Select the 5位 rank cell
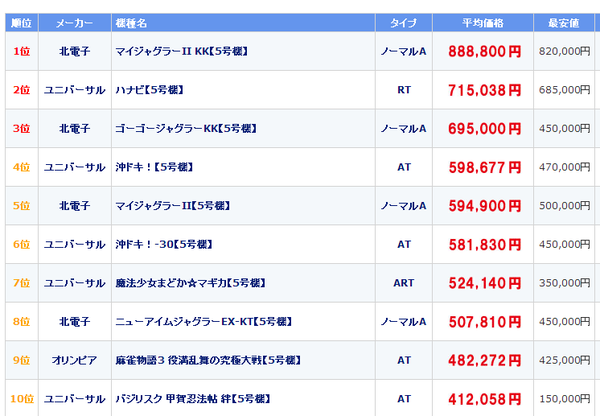Viewport: 600px width, 416px height. [21, 206]
